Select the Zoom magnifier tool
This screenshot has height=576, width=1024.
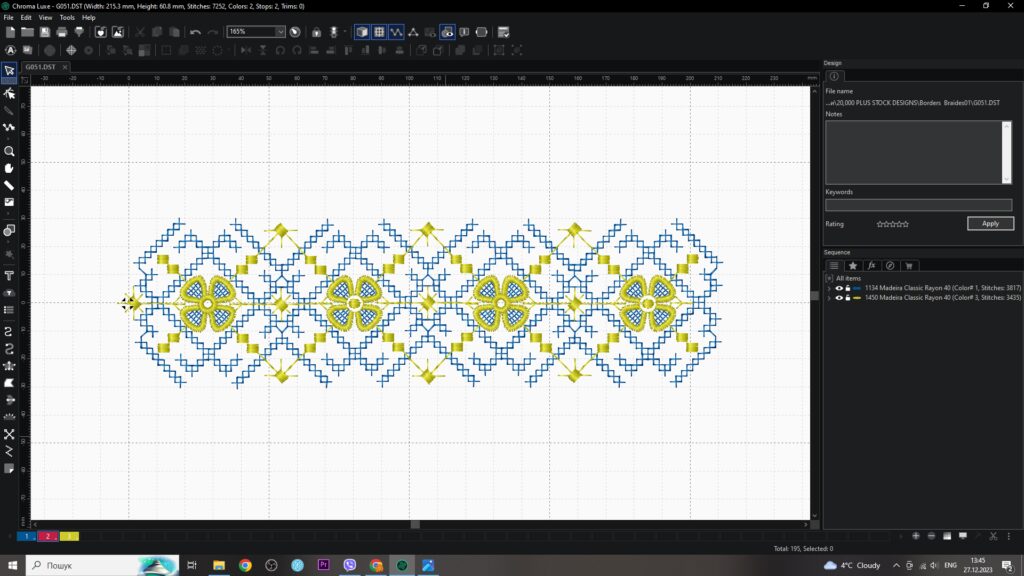[9, 152]
